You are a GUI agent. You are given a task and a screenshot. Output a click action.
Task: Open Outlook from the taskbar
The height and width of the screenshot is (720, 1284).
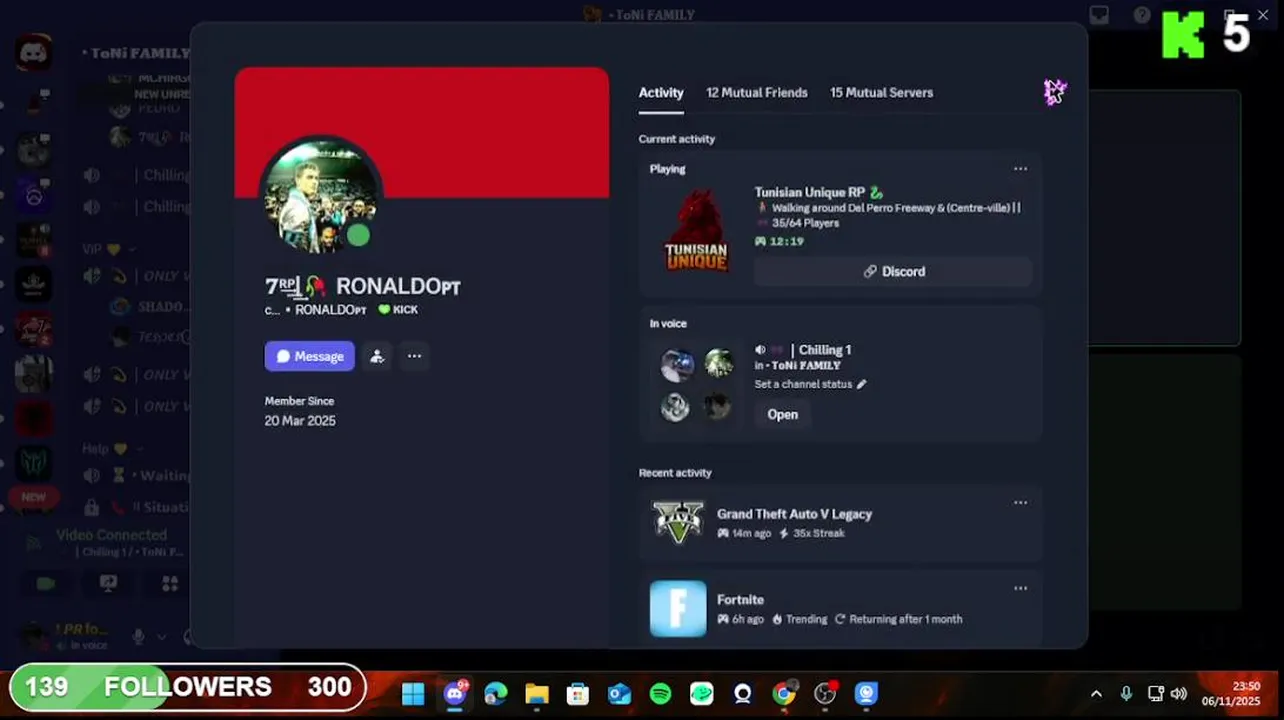[x=619, y=693]
